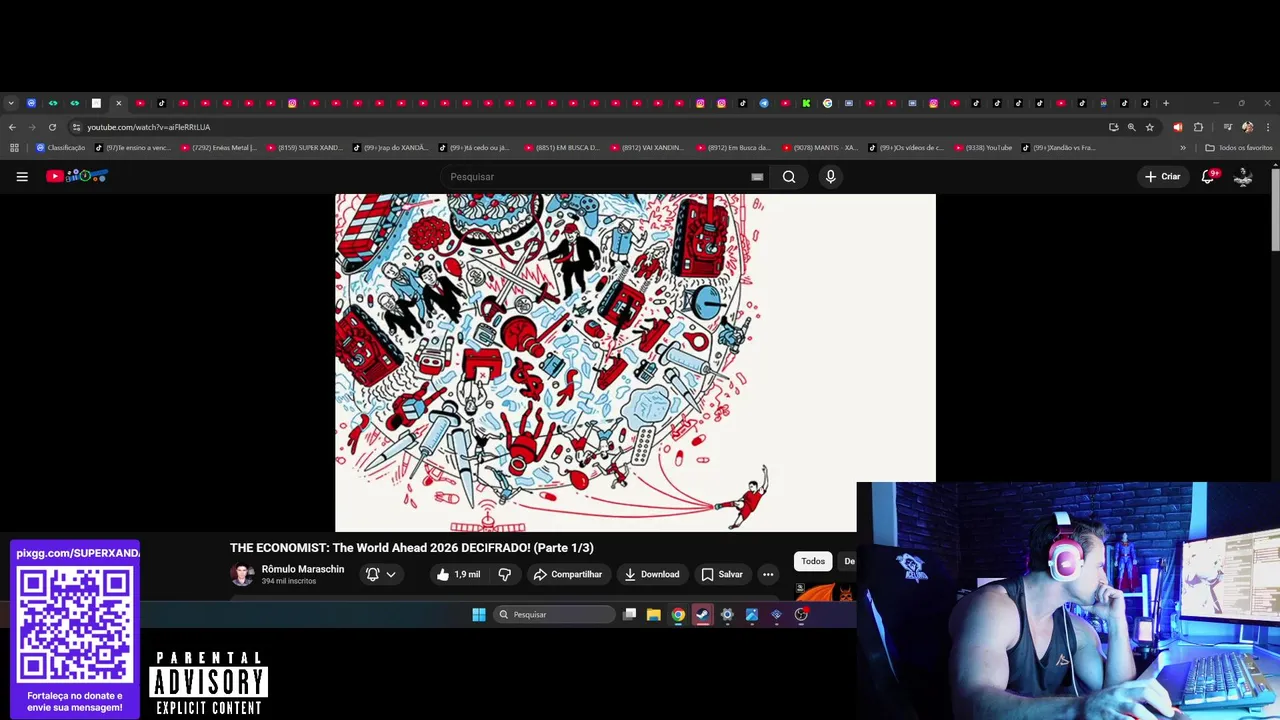1280x720 pixels.
Task: Open YouTube notifications bell with 9+ badge
Action: (1208, 176)
